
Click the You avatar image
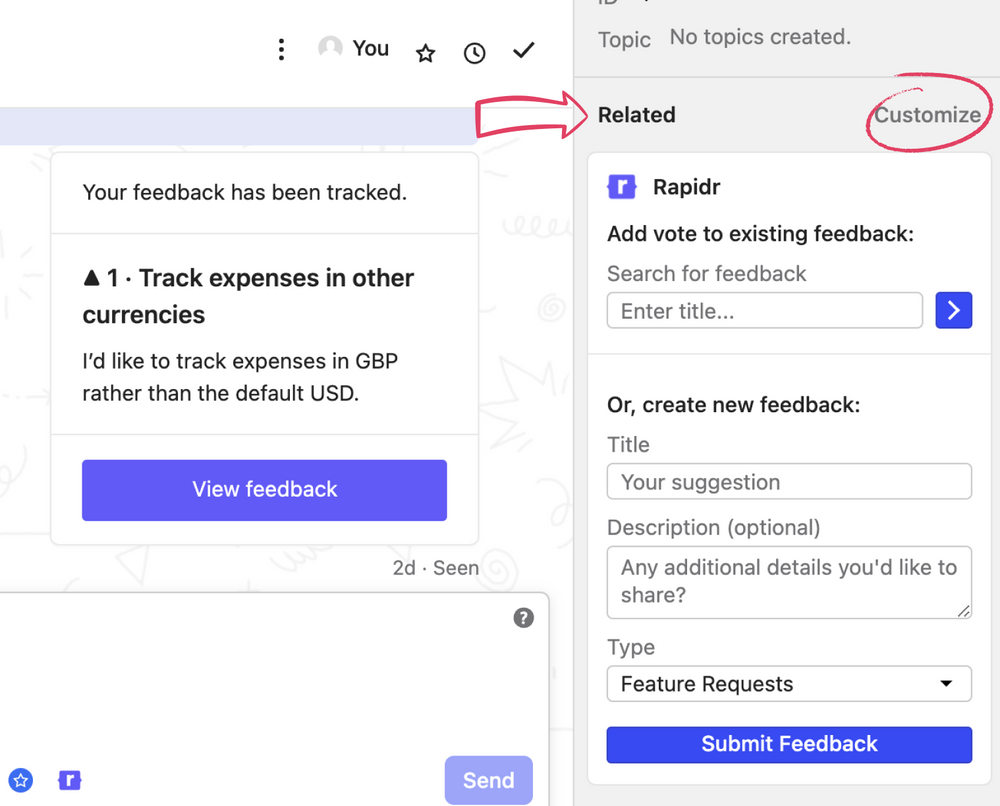click(330, 47)
